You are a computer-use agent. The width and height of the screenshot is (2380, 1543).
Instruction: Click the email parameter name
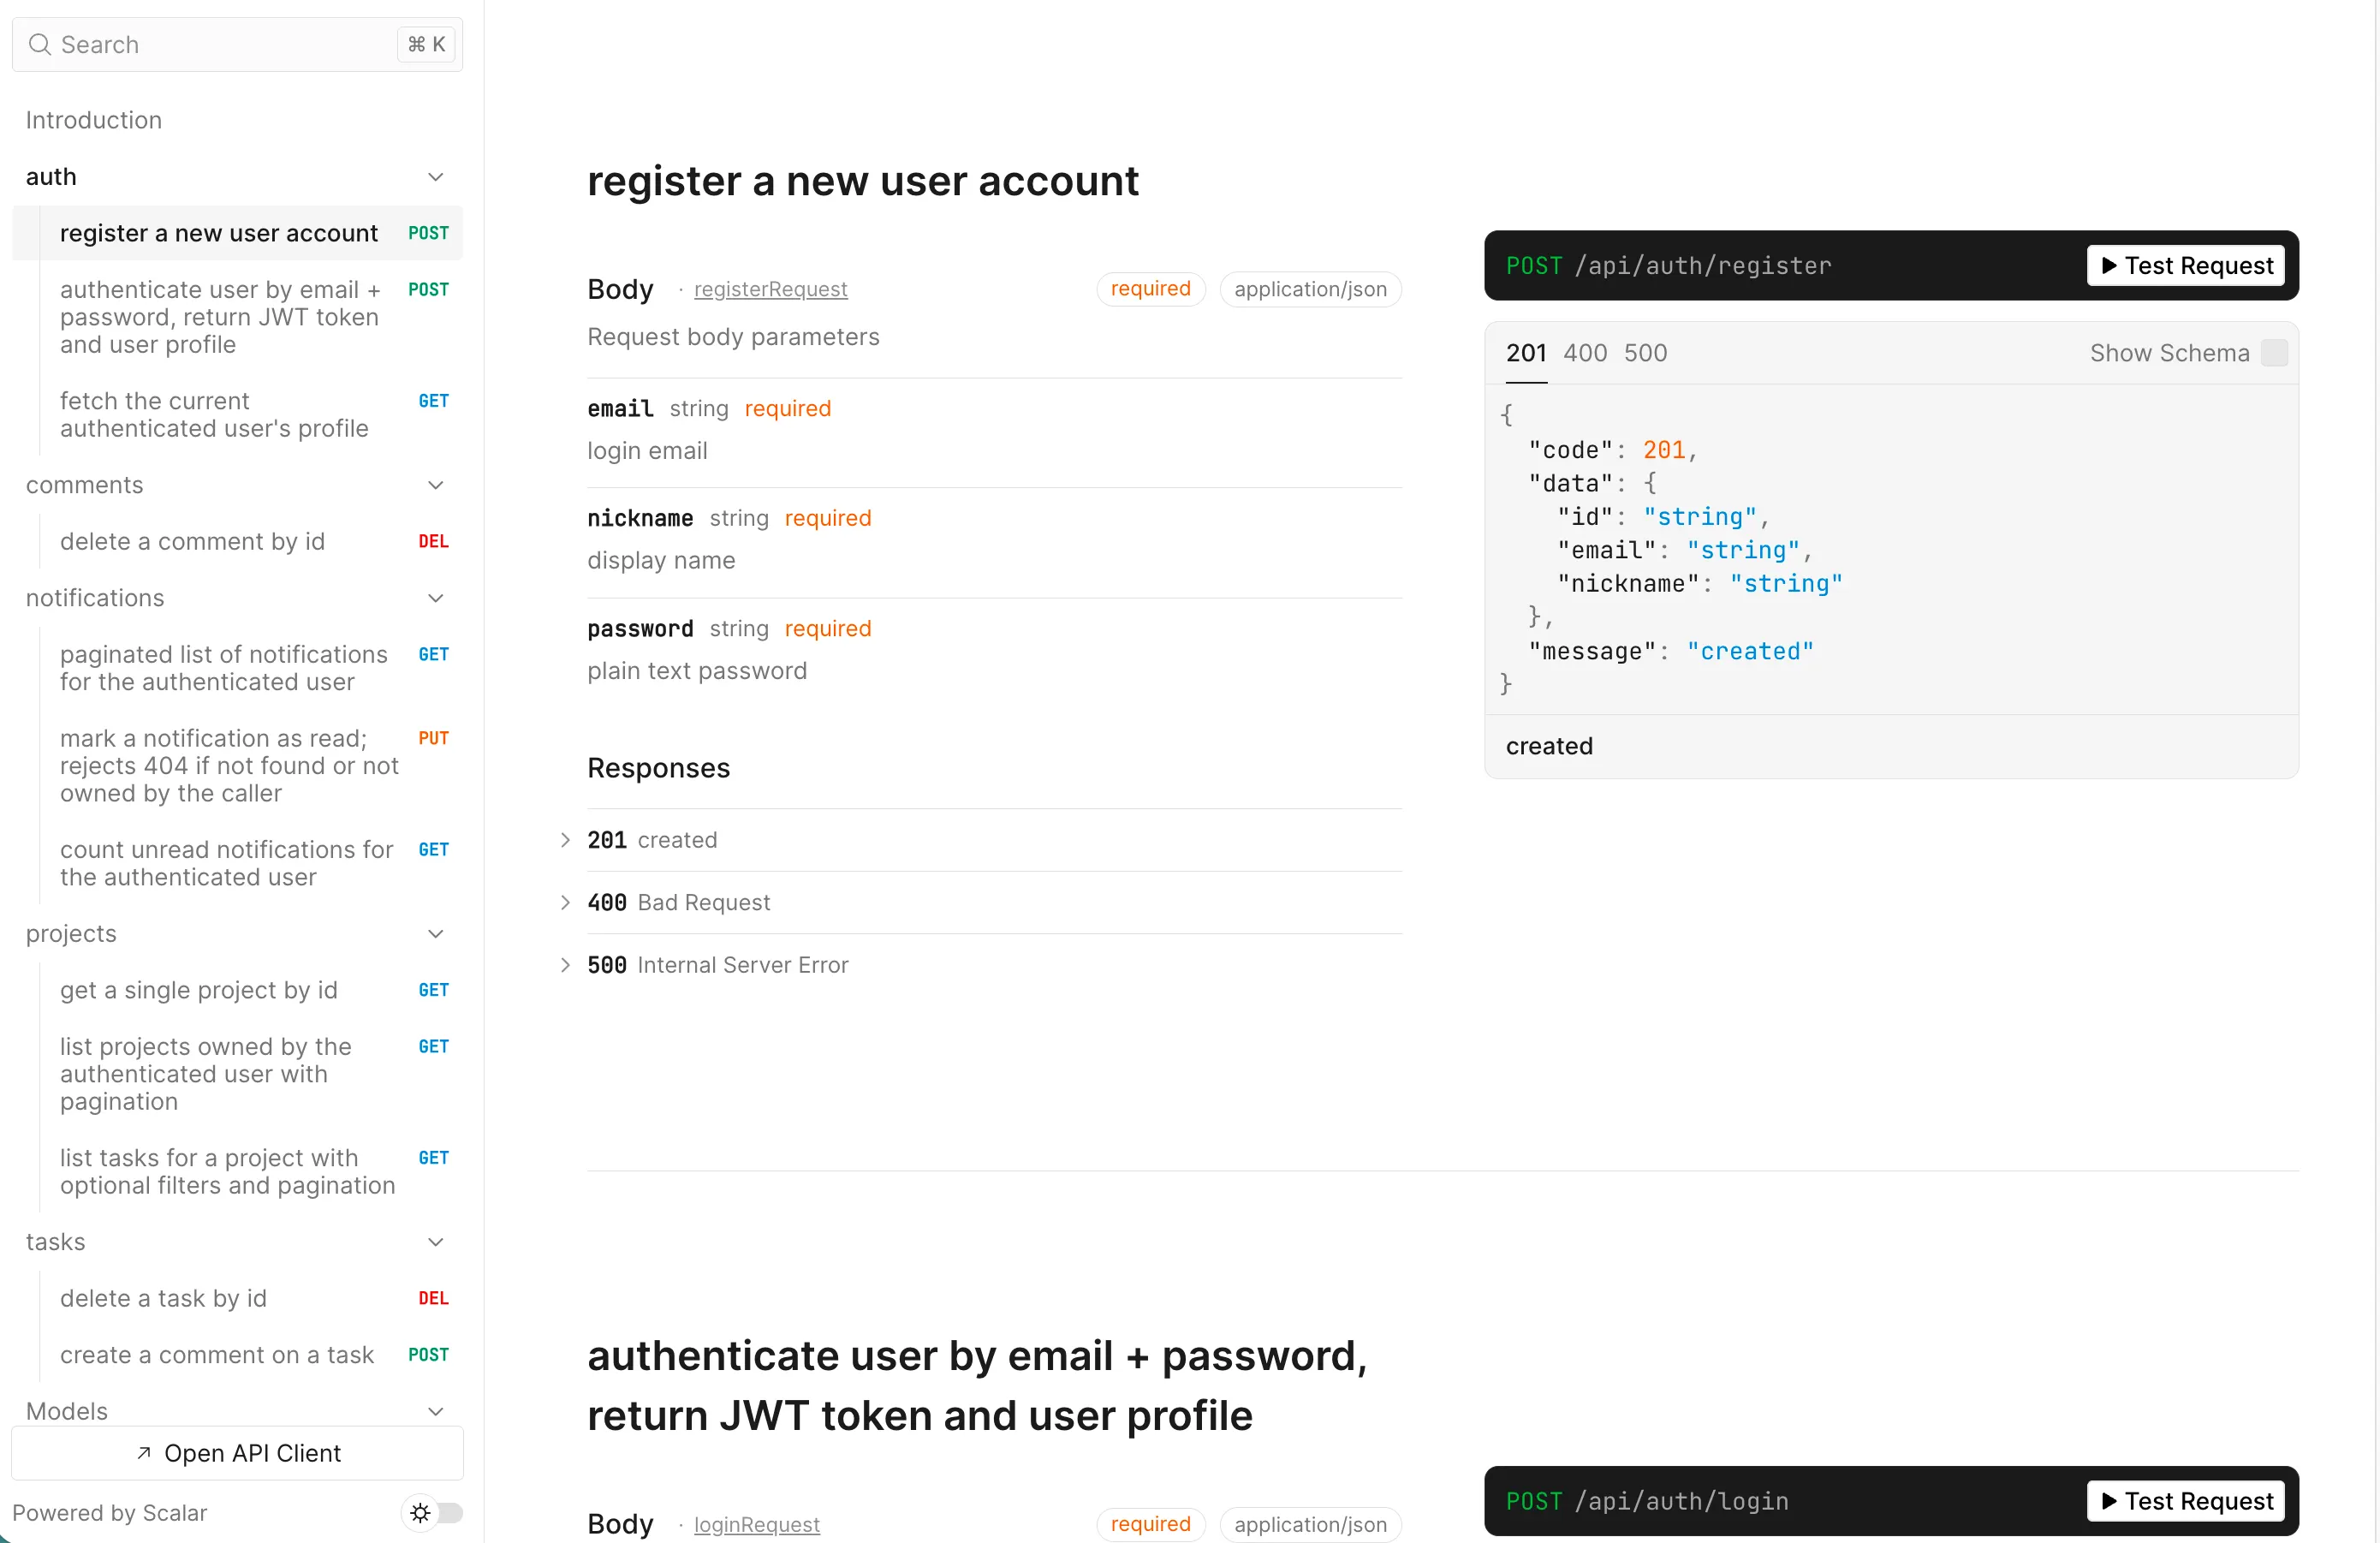point(620,408)
